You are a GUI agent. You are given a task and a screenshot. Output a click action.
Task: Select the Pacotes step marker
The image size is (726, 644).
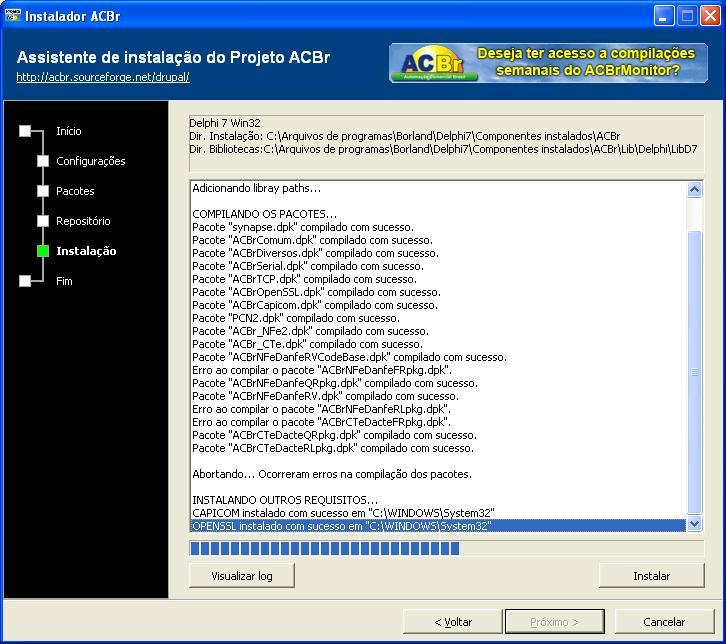pos(43,191)
